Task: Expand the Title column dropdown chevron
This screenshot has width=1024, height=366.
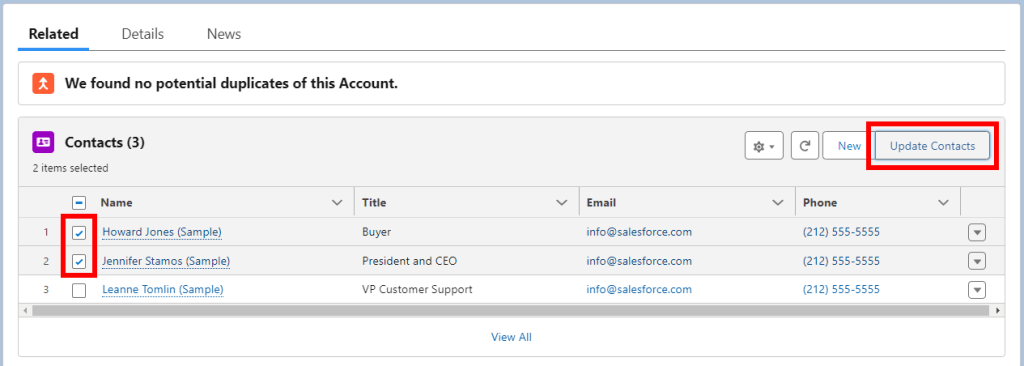Action: click(x=562, y=203)
